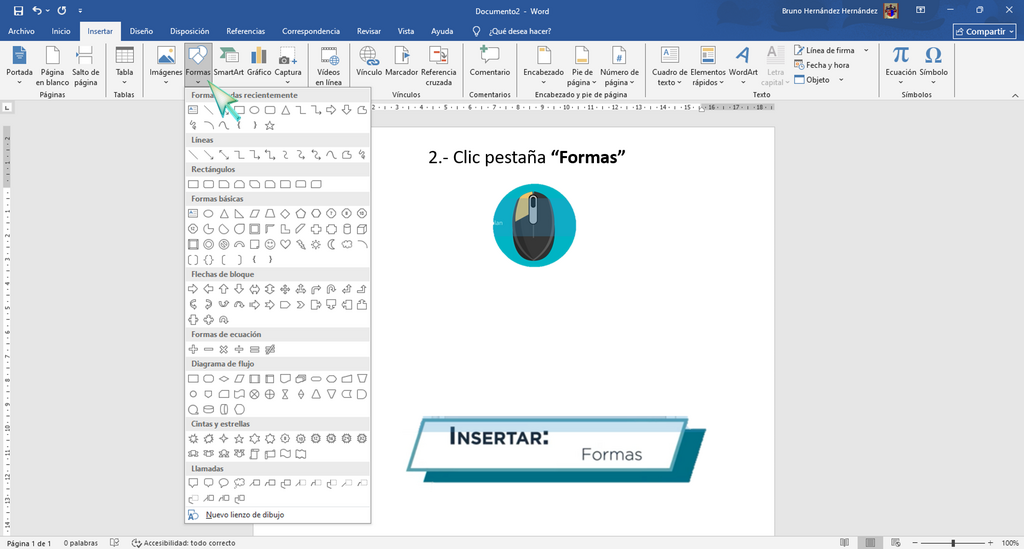This screenshot has width=1024, height=549.
Task: Open the Diseño ribbon tab
Action: point(141,31)
